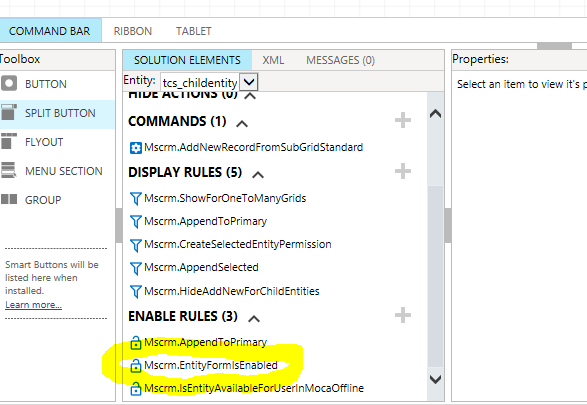Viewport: 587px width, 405px height.
Task: Collapse the DISPLAY RULES section chevron
Action: [258, 174]
